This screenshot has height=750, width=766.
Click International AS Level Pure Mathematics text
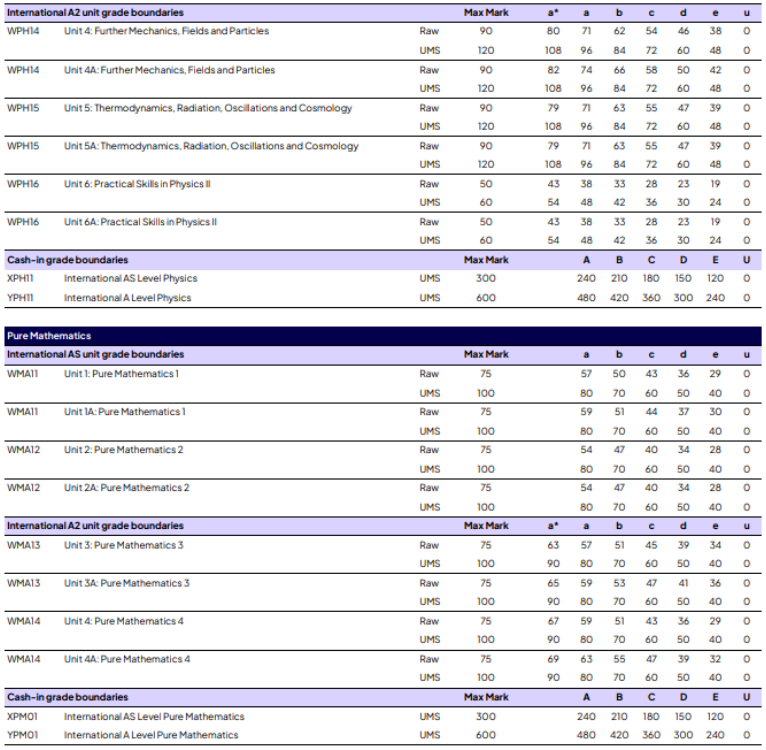click(x=154, y=717)
